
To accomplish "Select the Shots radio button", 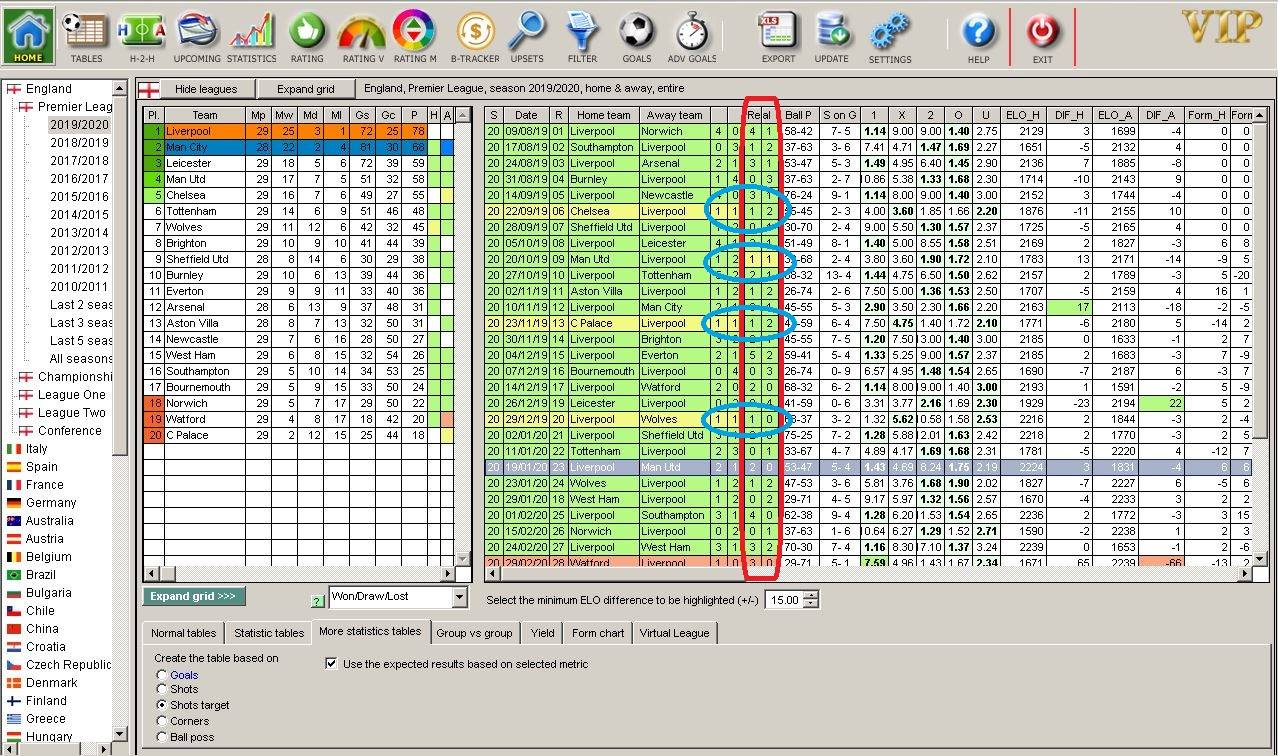I will 162,690.
